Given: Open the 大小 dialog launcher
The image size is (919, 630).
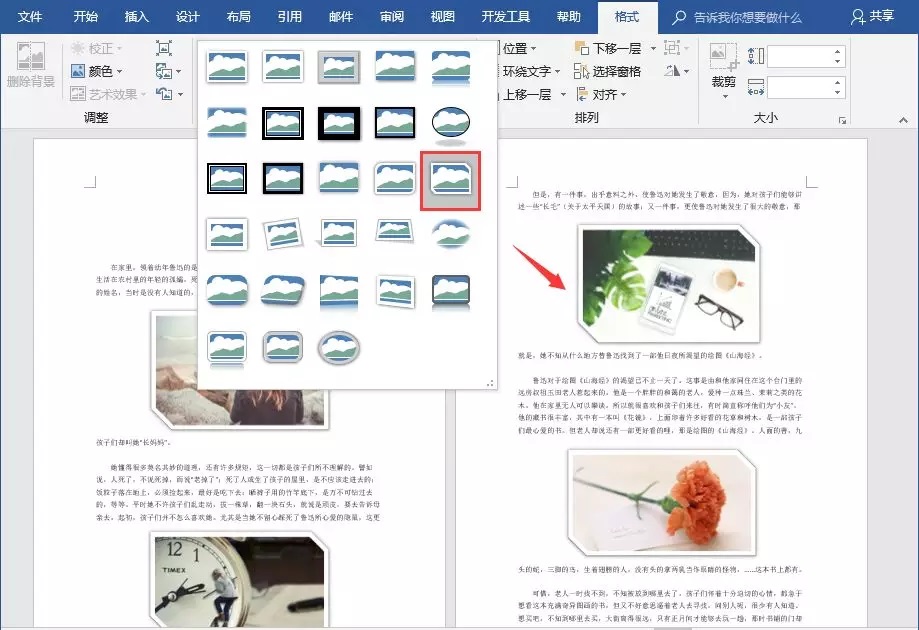Looking at the screenshot, I should (x=842, y=120).
